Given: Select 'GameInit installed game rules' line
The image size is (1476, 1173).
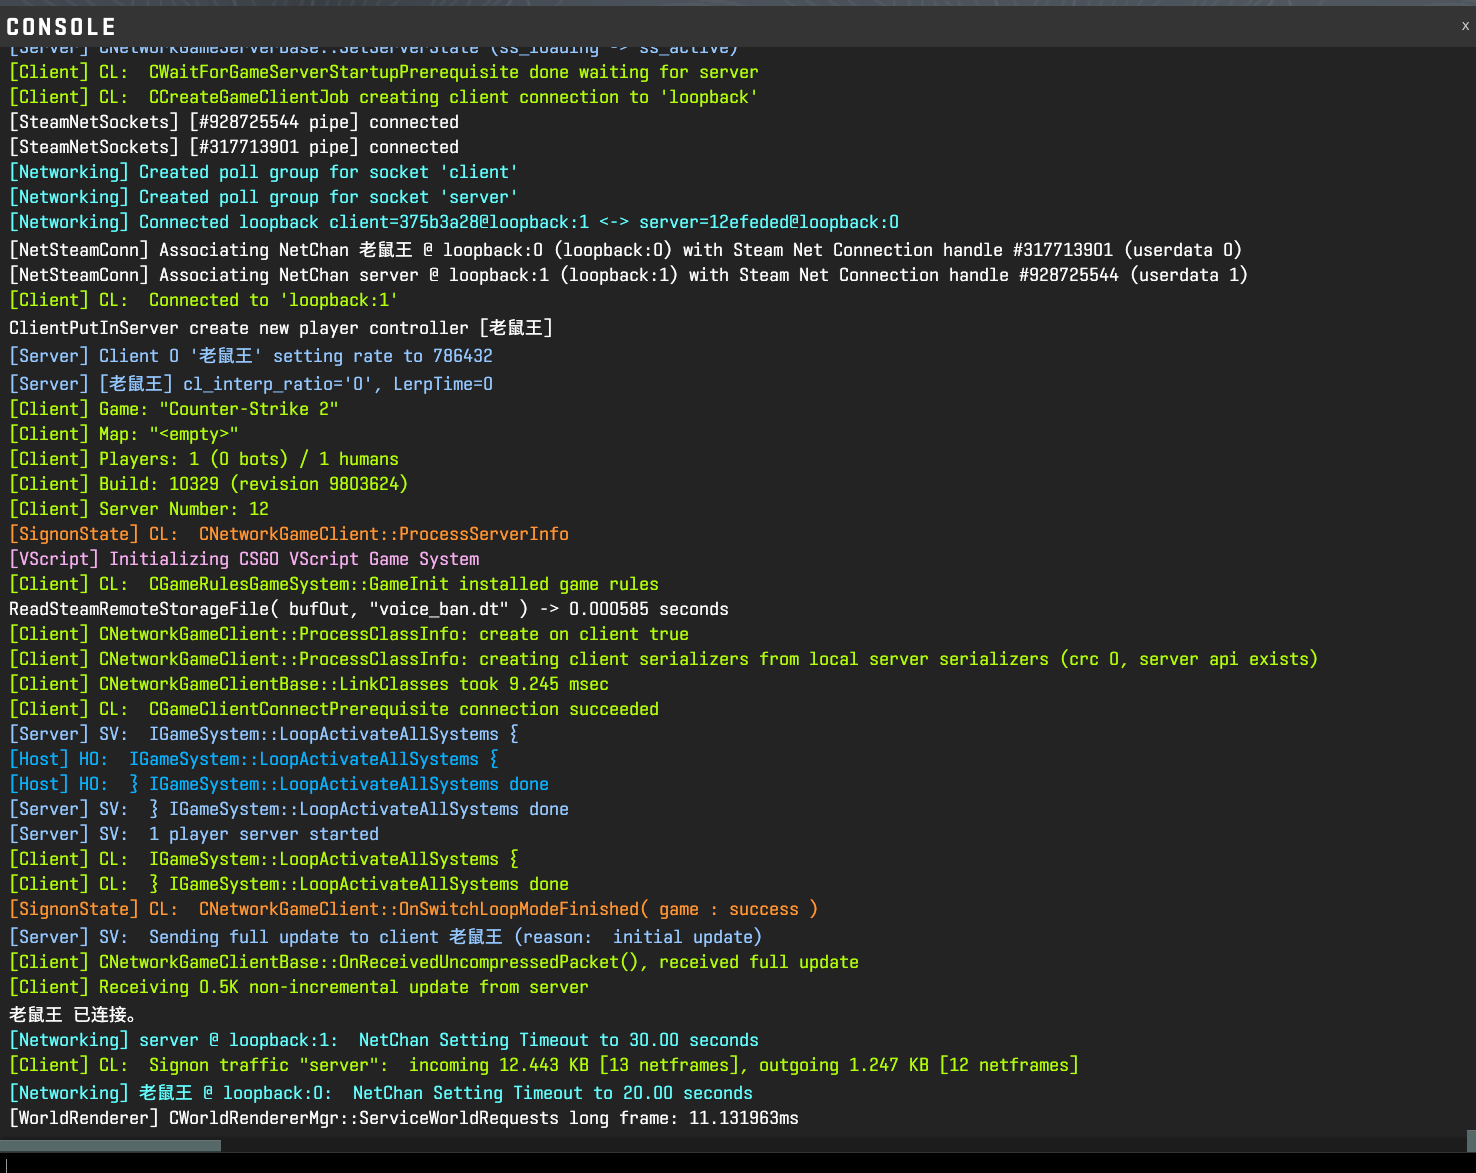Looking at the screenshot, I should click(334, 584).
